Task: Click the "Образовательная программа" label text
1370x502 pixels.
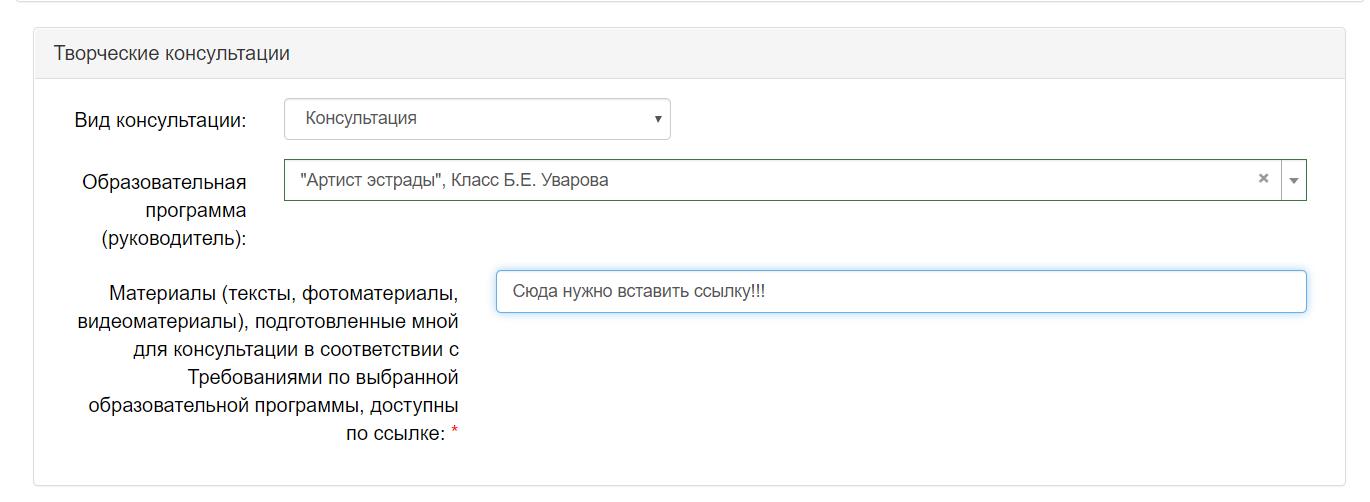Action: 164,183
